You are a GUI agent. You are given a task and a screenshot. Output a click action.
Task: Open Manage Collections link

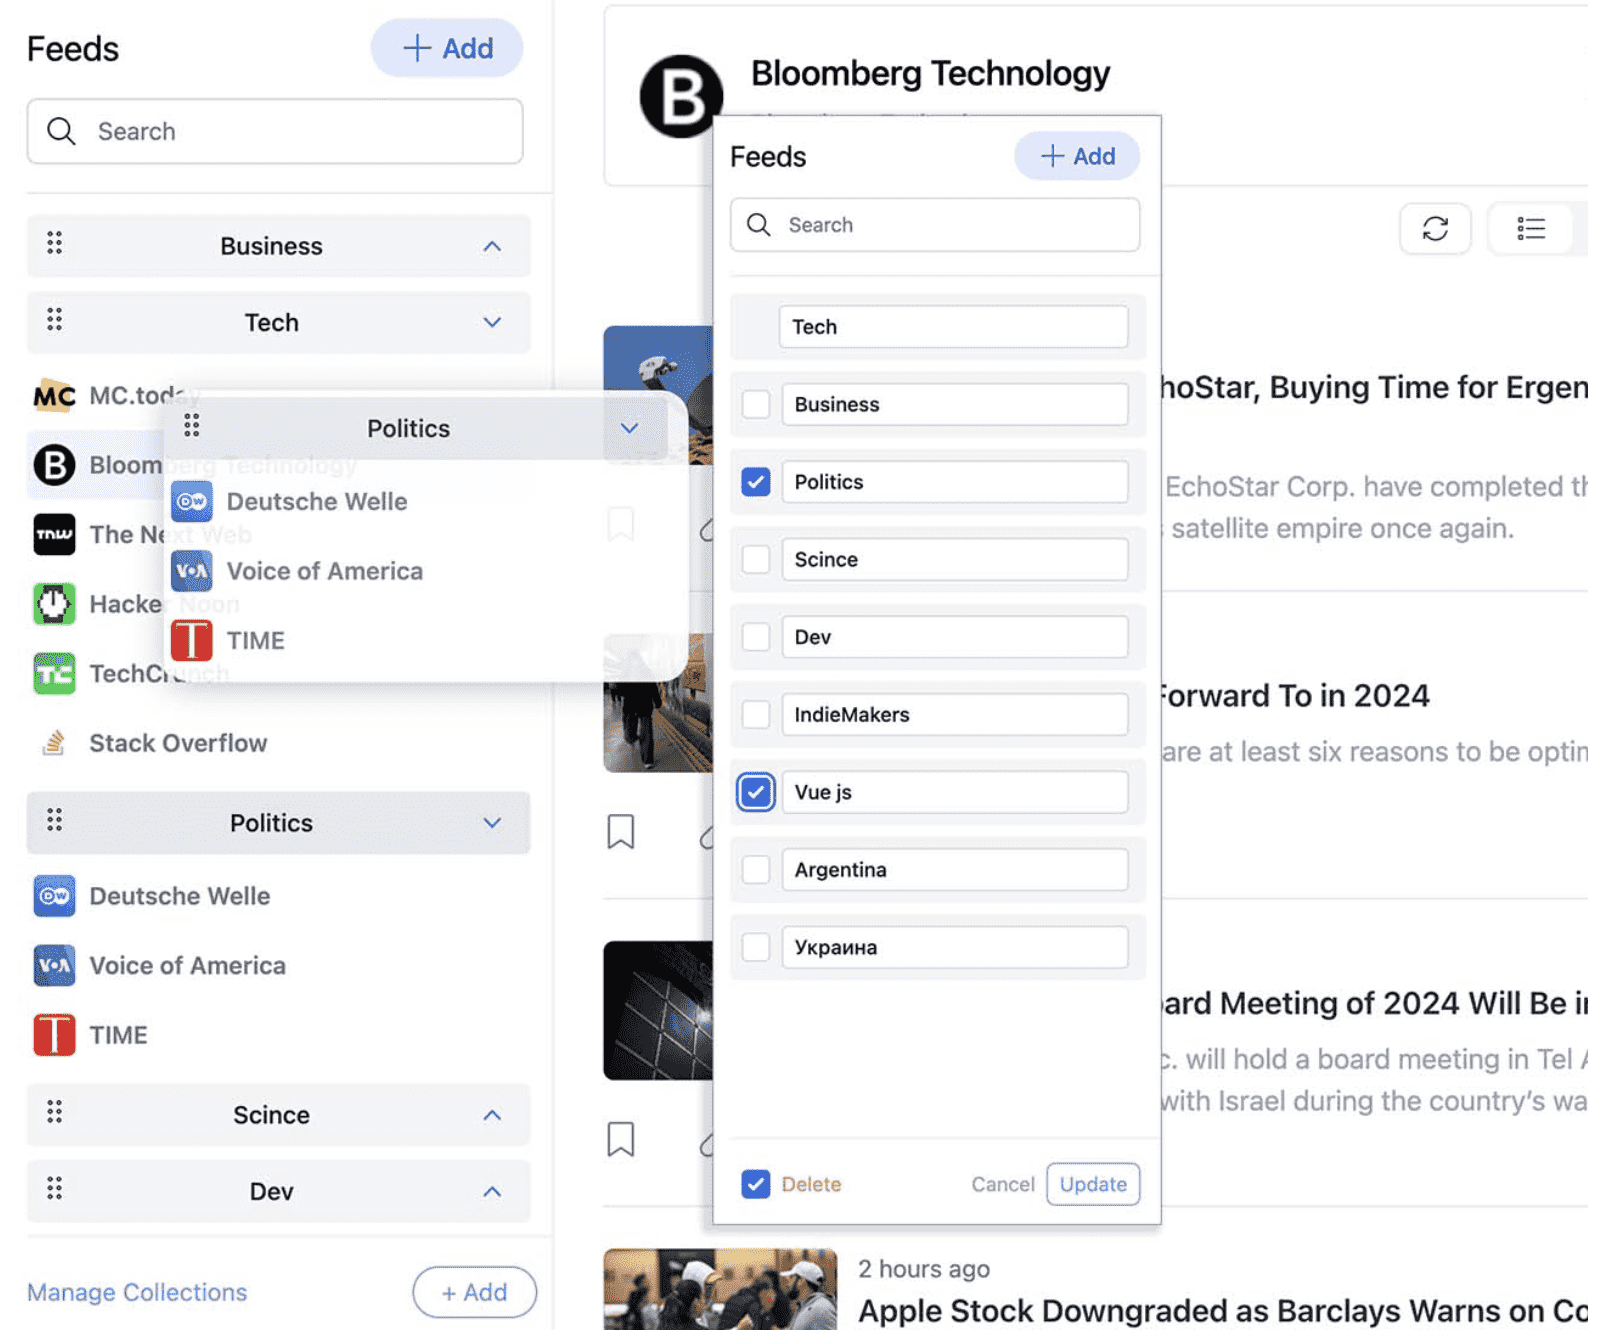point(137,1292)
